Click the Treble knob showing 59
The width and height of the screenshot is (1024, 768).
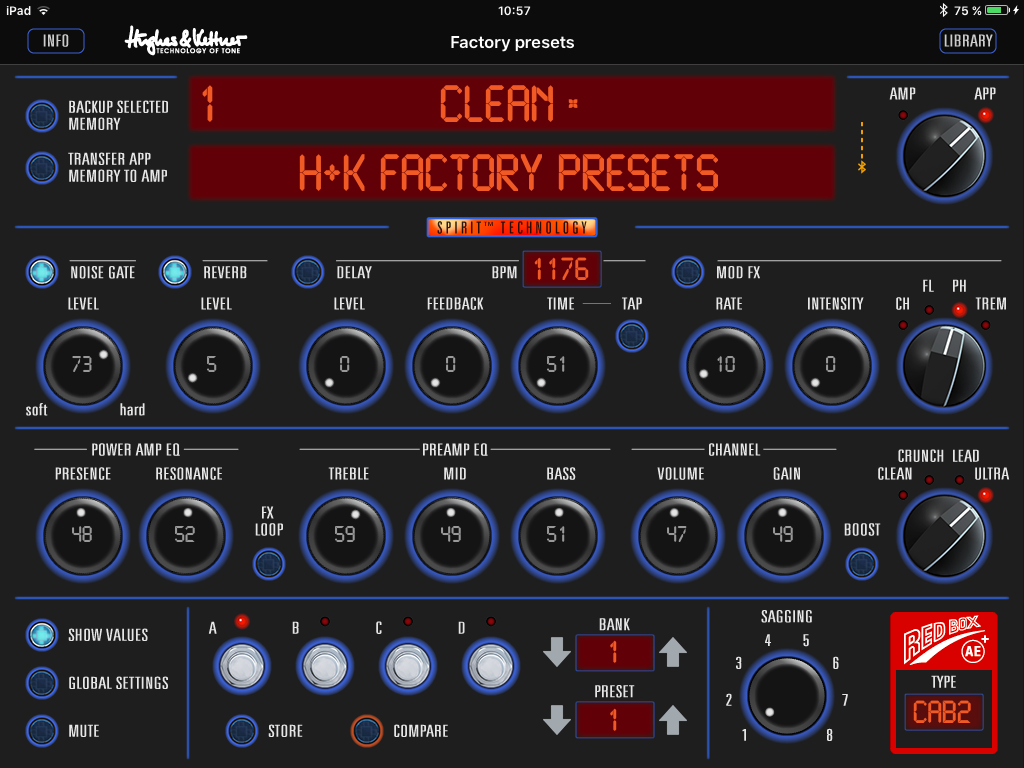pyautogui.click(x=345, y=535)
